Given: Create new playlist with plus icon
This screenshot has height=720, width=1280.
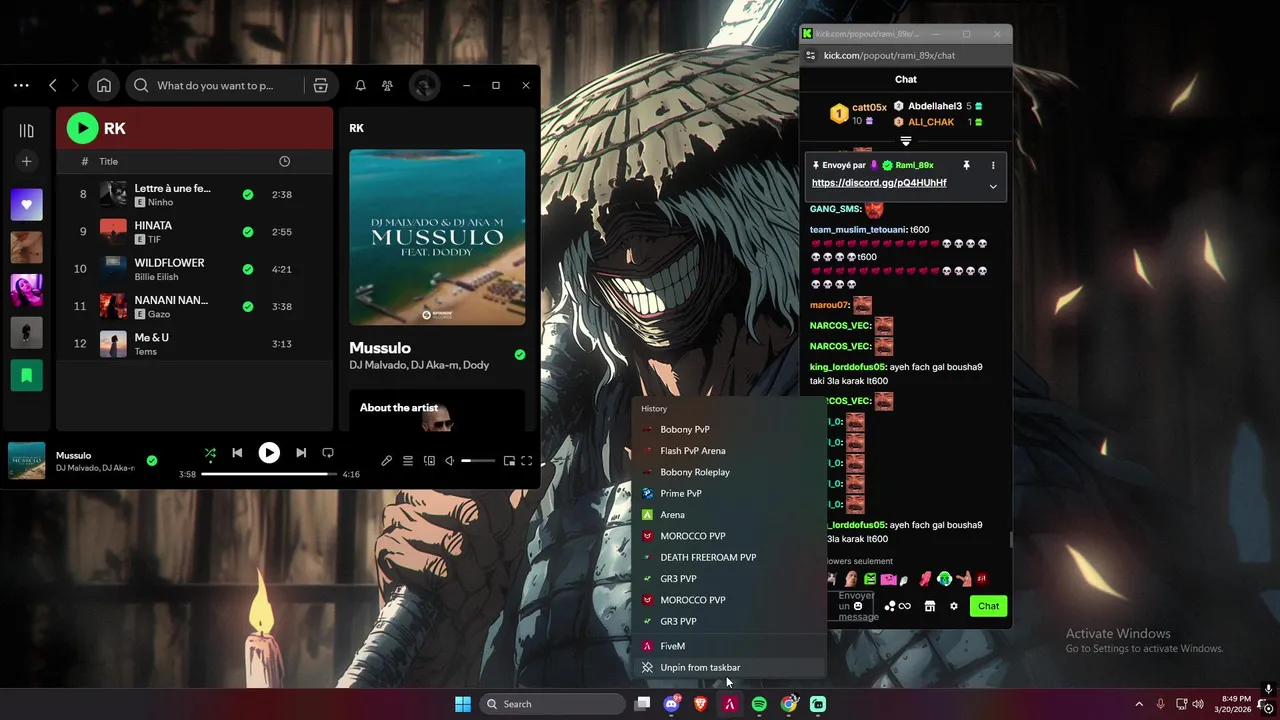Looking at the screenshot, I should (27, 161).
